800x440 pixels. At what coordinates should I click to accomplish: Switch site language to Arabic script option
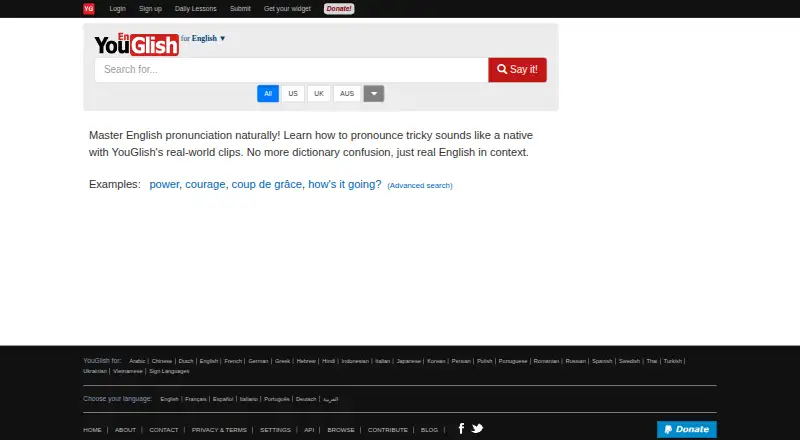point(330,399)
